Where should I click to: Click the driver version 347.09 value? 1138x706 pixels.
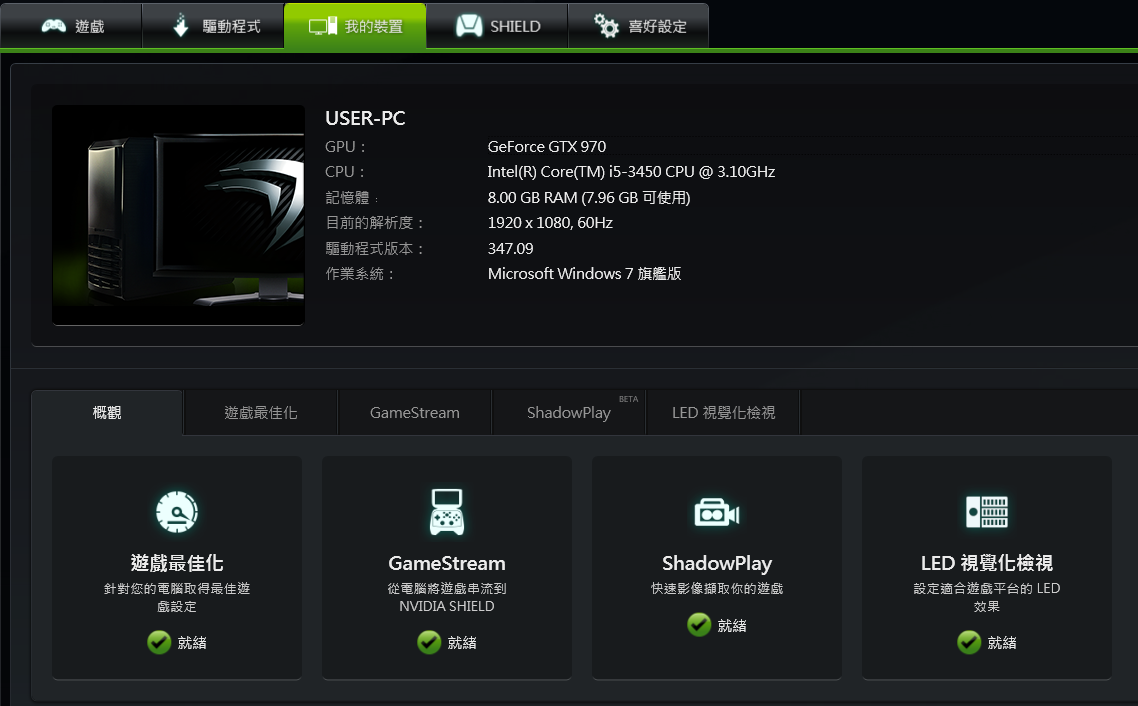(x=510, y=248)
